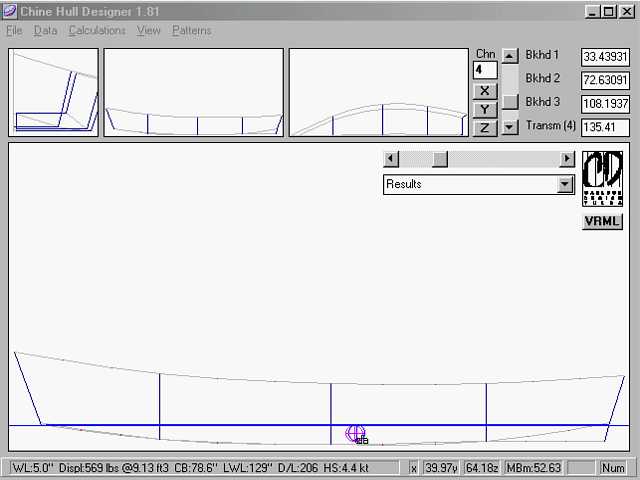Click the Z axis button
640x480 pixels.
point(484,127)
